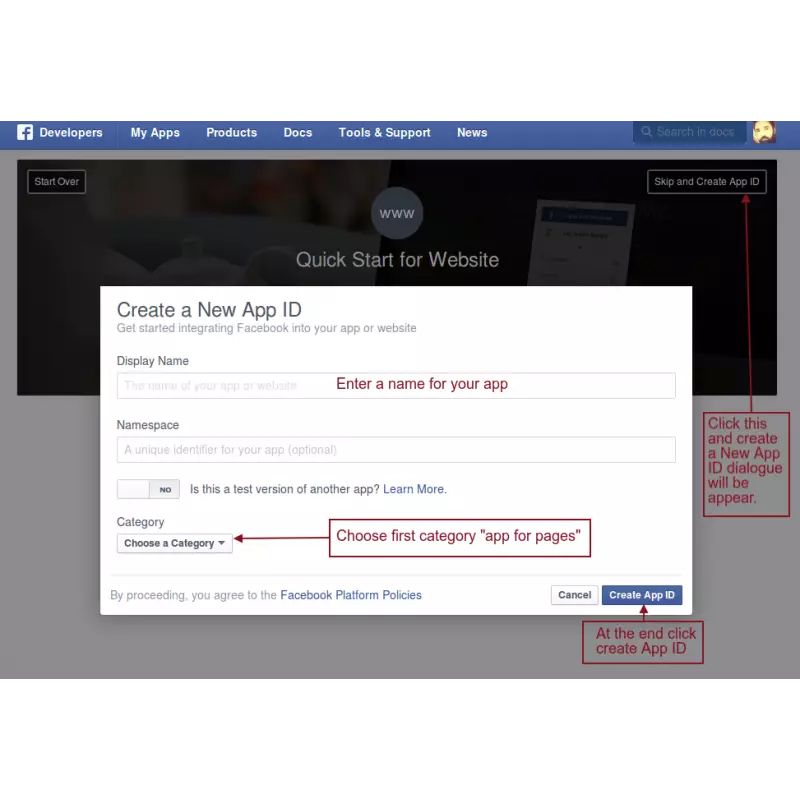Open the Tools & Support menu
This screenshot has height=800, width=800.
(385, 133)
